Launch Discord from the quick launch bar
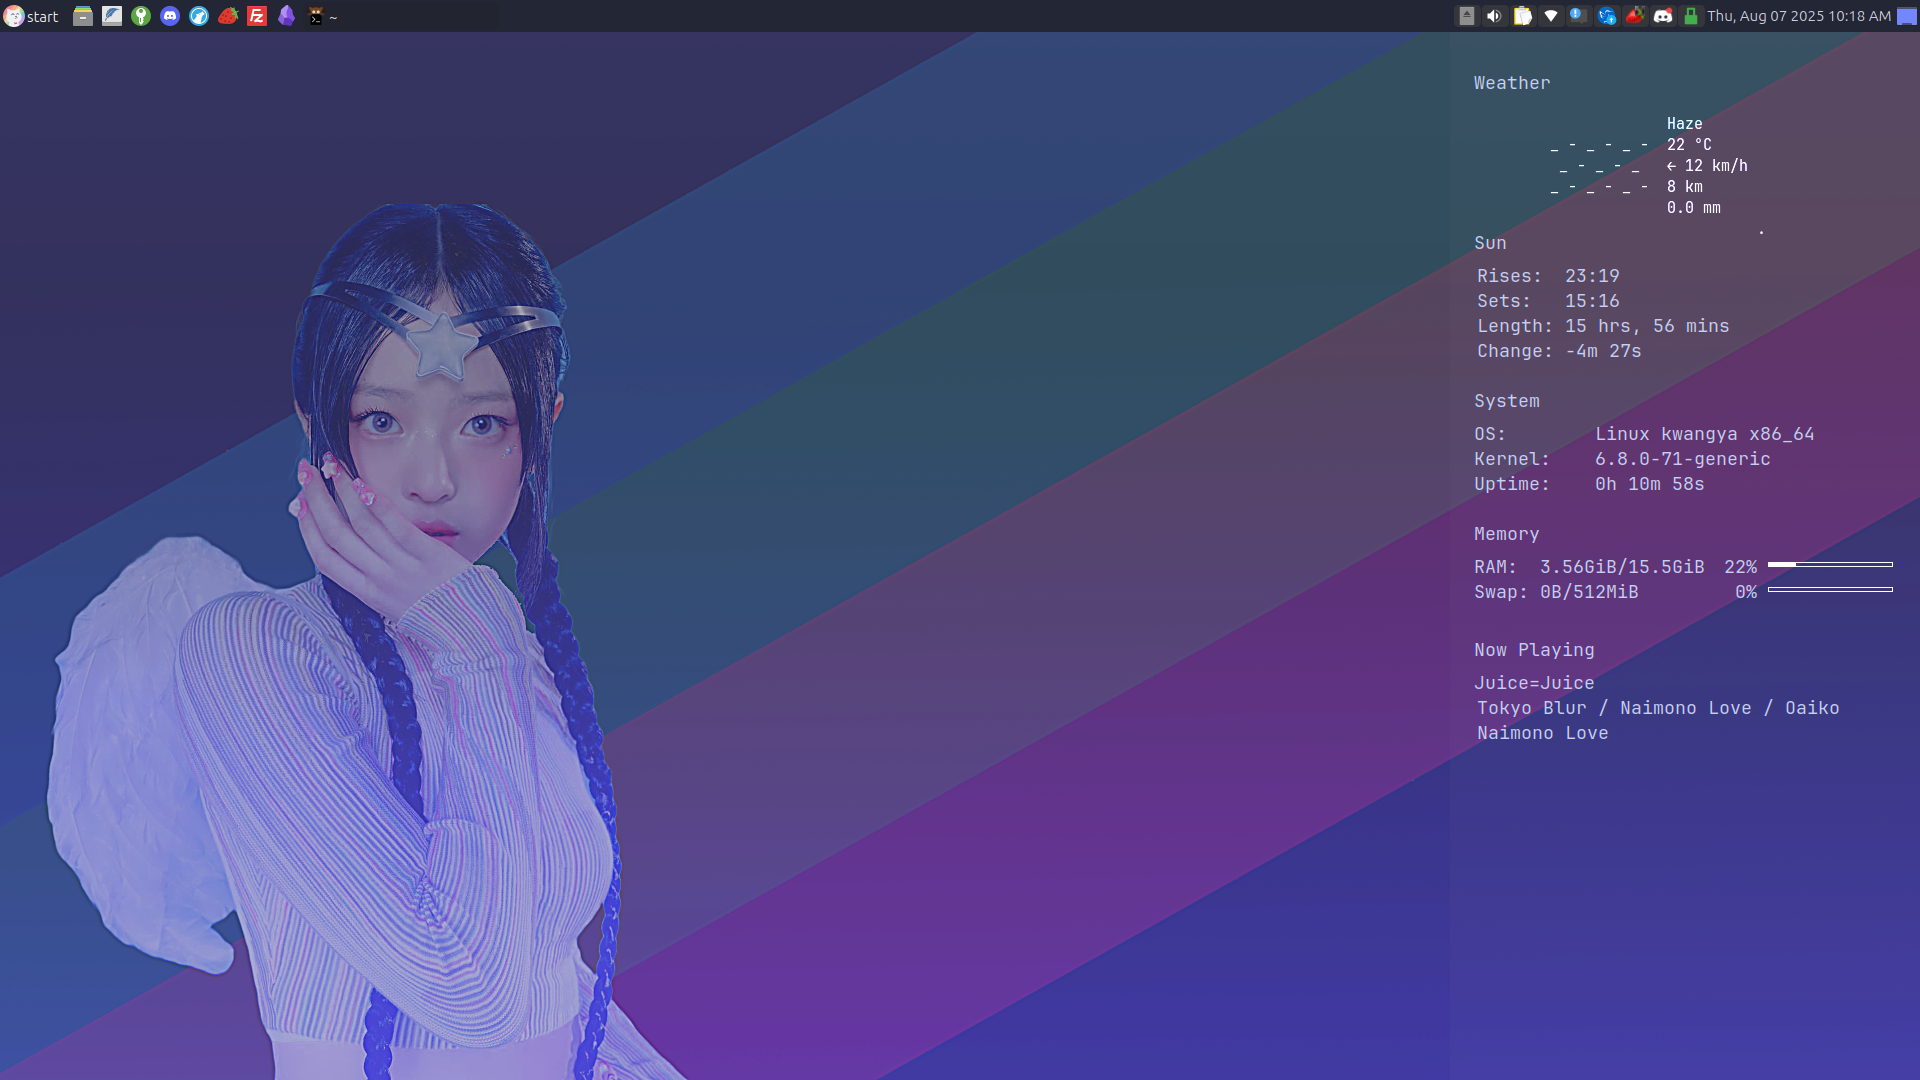 tap(169, 16)
